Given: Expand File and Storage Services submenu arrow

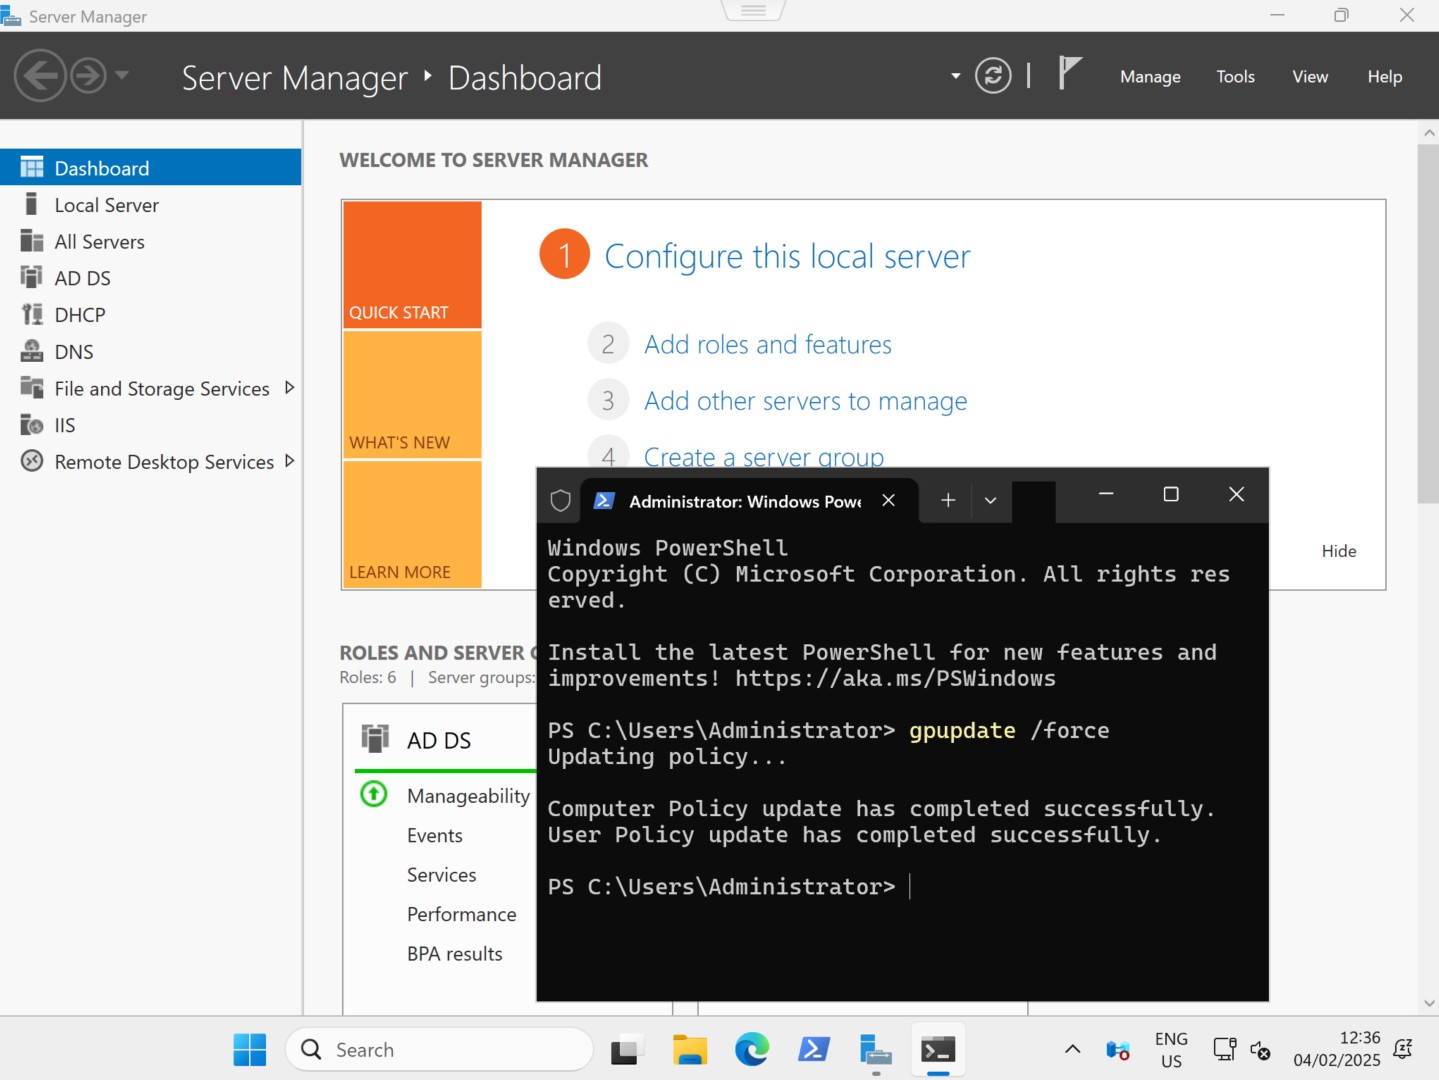Looking at the screenshot, I should click(x=289, y=388).
